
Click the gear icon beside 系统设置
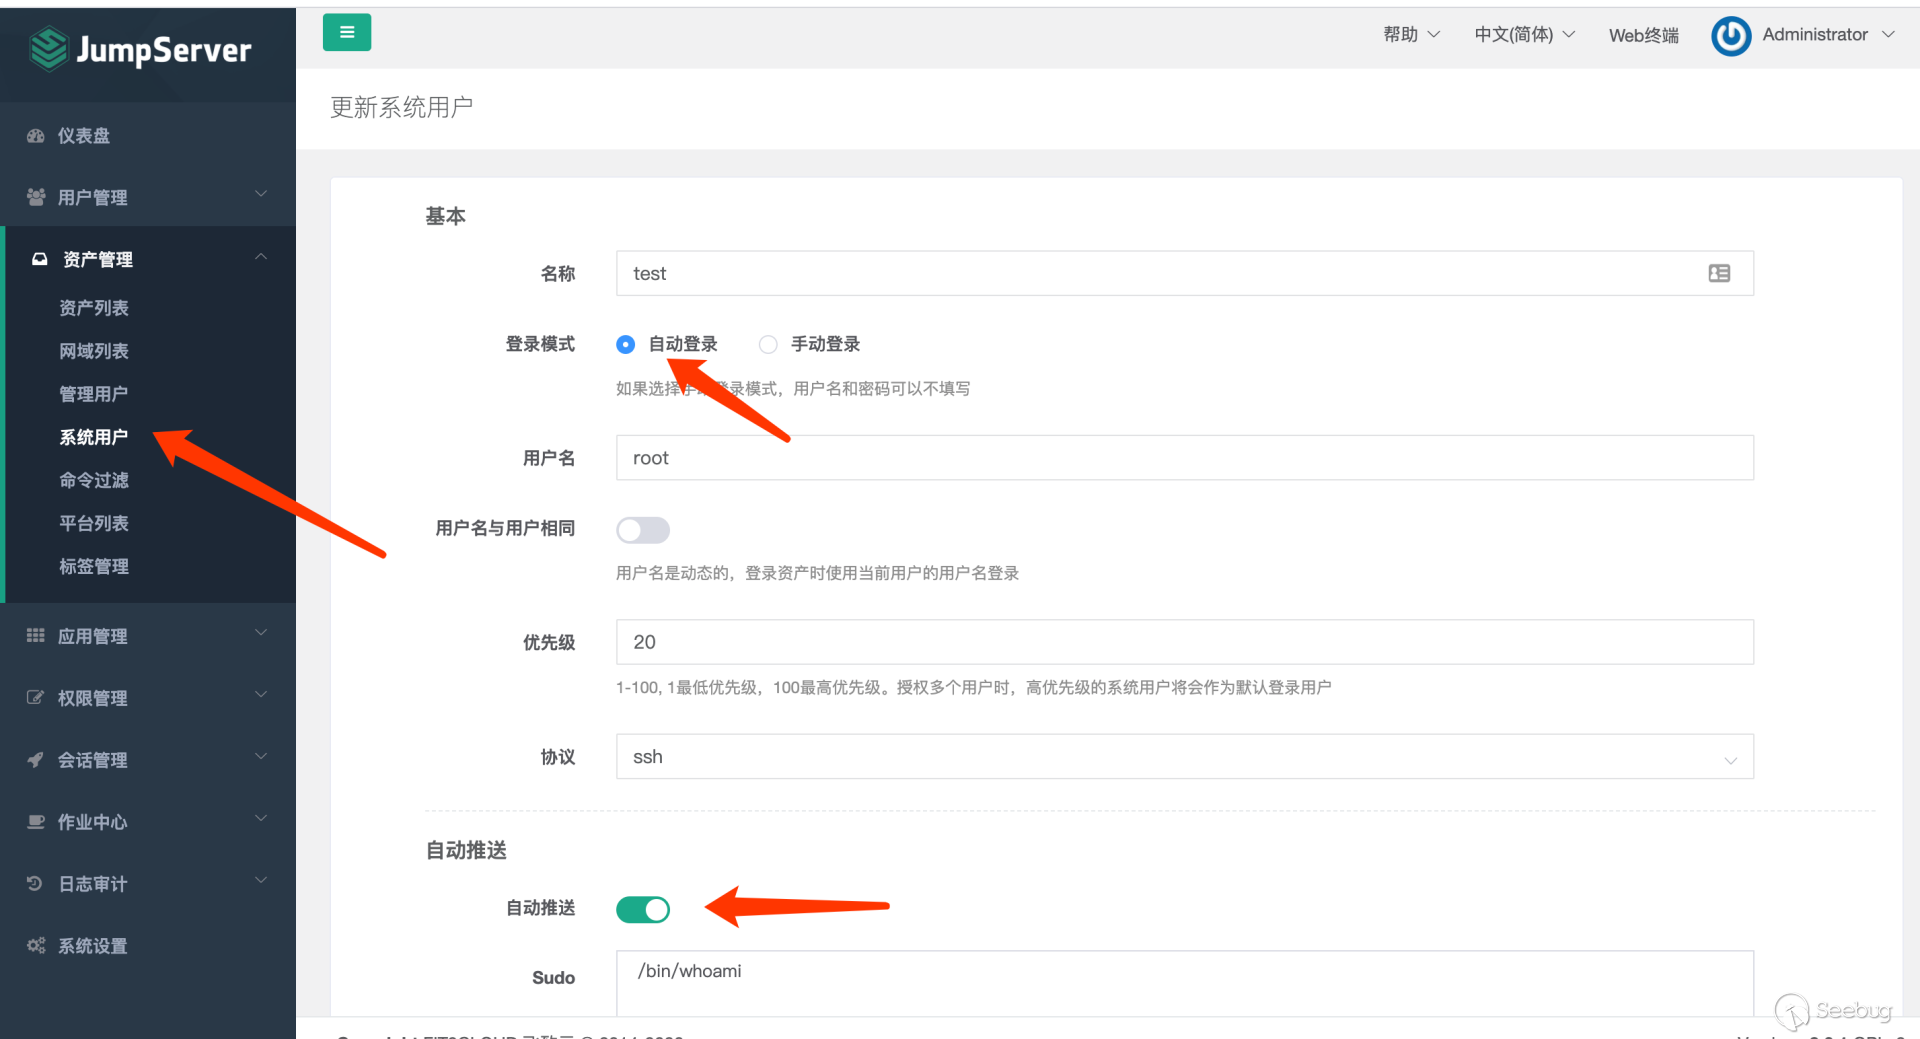click(x=36, y=946)
